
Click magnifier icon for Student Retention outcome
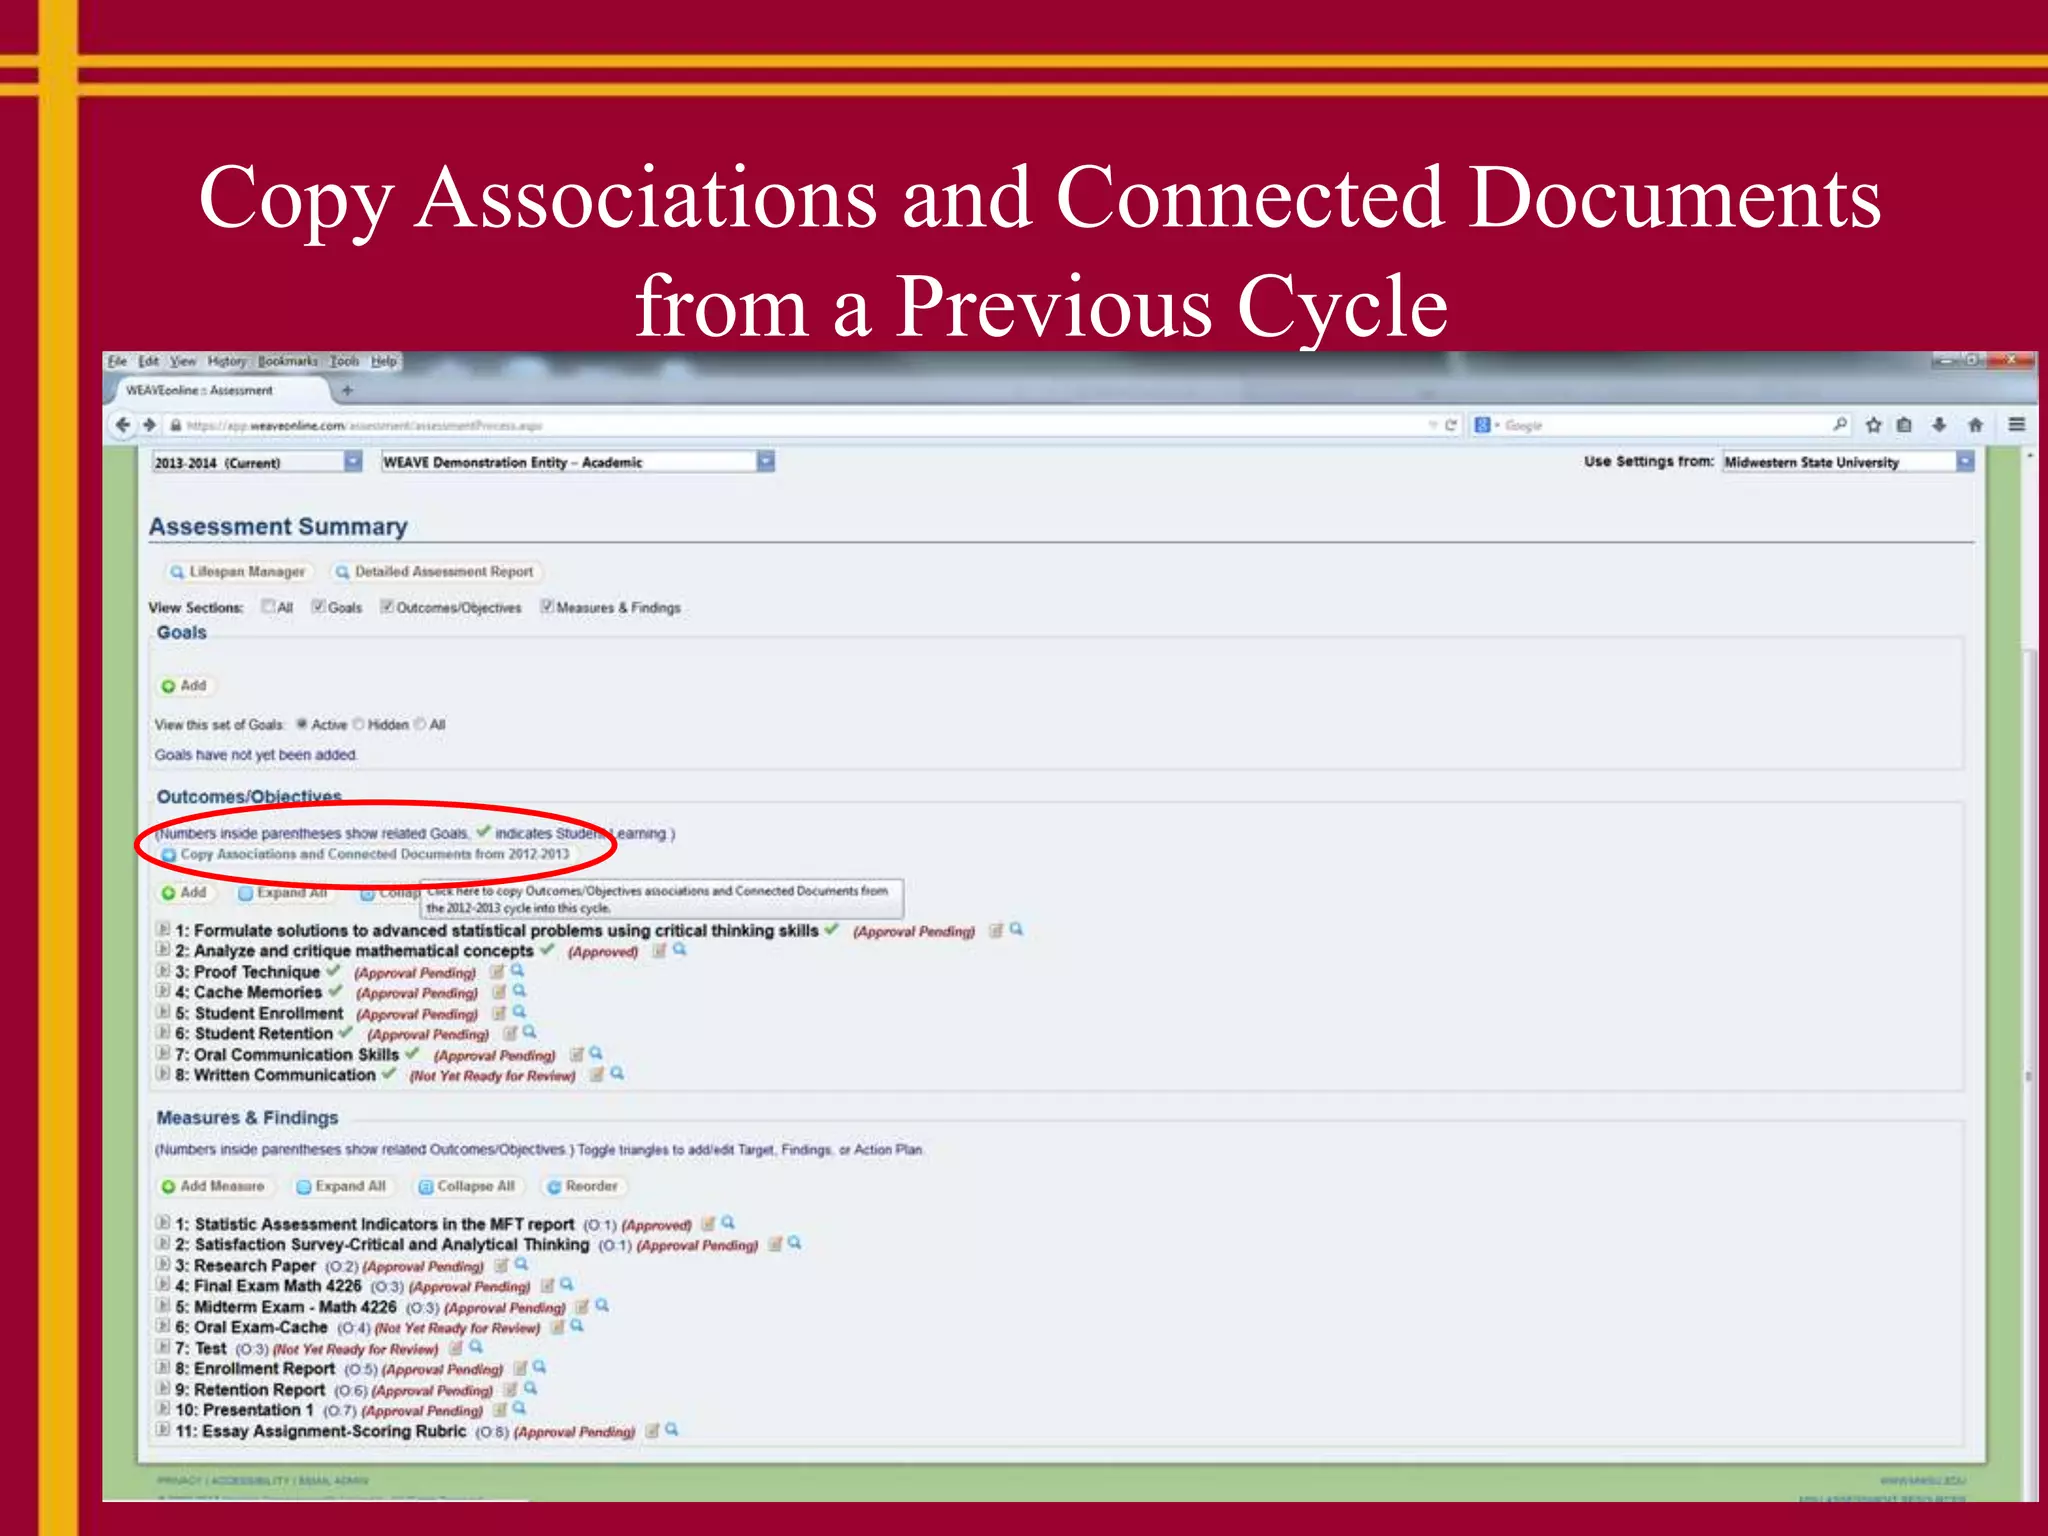[530, 1033]
